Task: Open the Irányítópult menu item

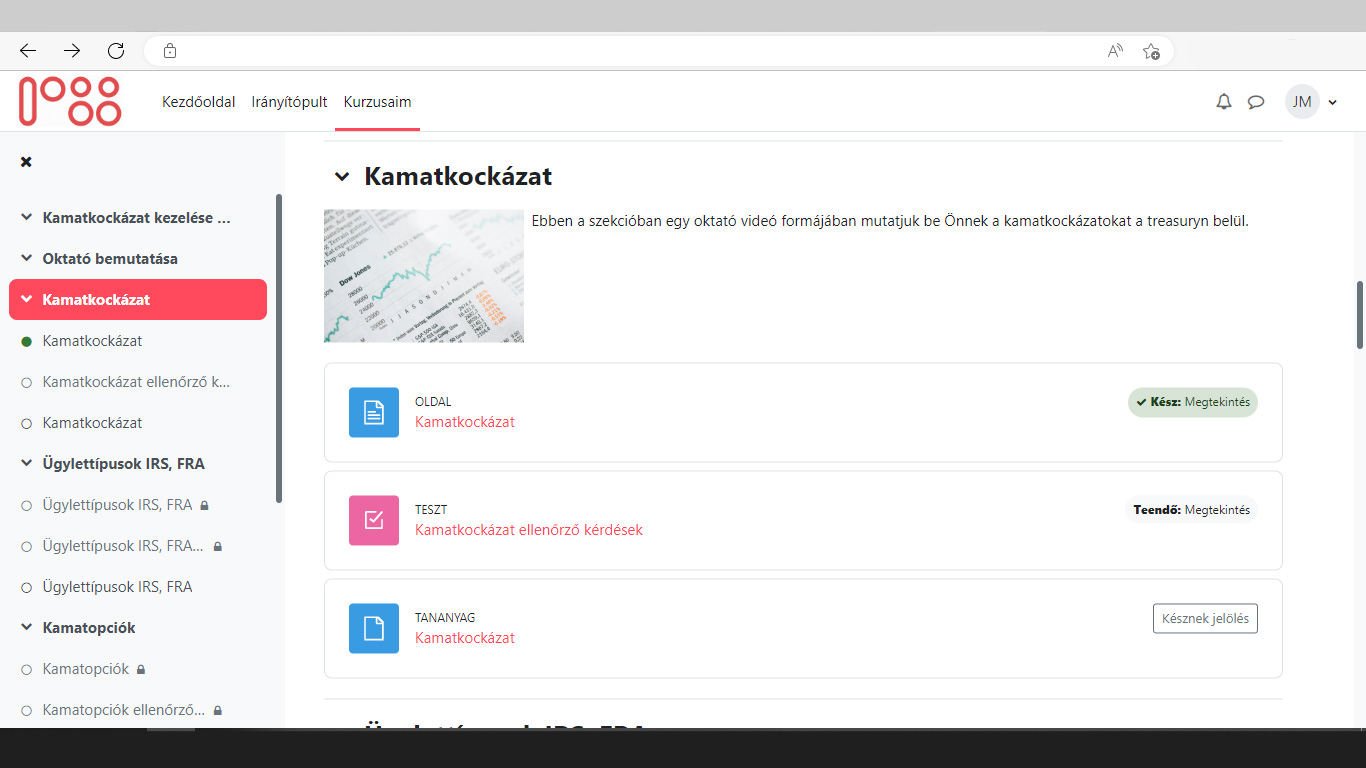Action: click(288, 101)
